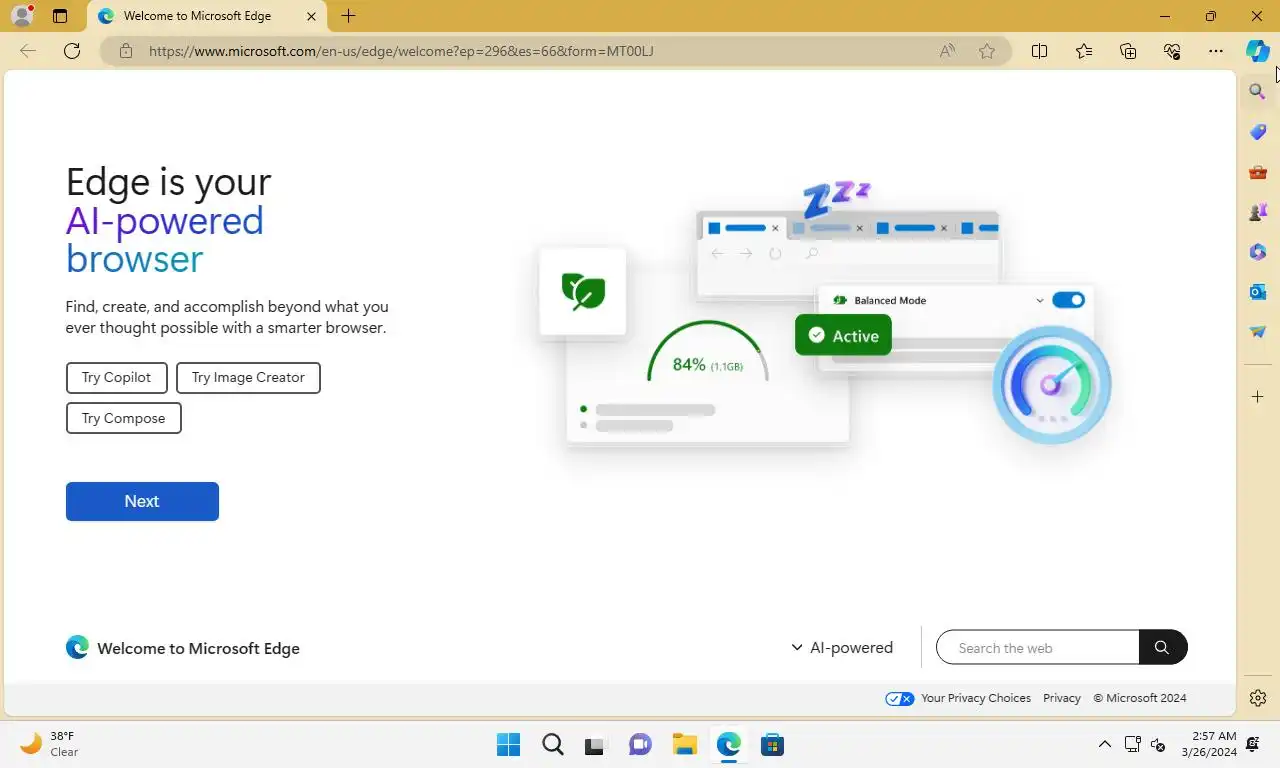The width and height of the screenshot is (1280, 768).
Task: Open sidebar Shopping tag icon
Action: pyautogui.click(x=1258, y=132)
